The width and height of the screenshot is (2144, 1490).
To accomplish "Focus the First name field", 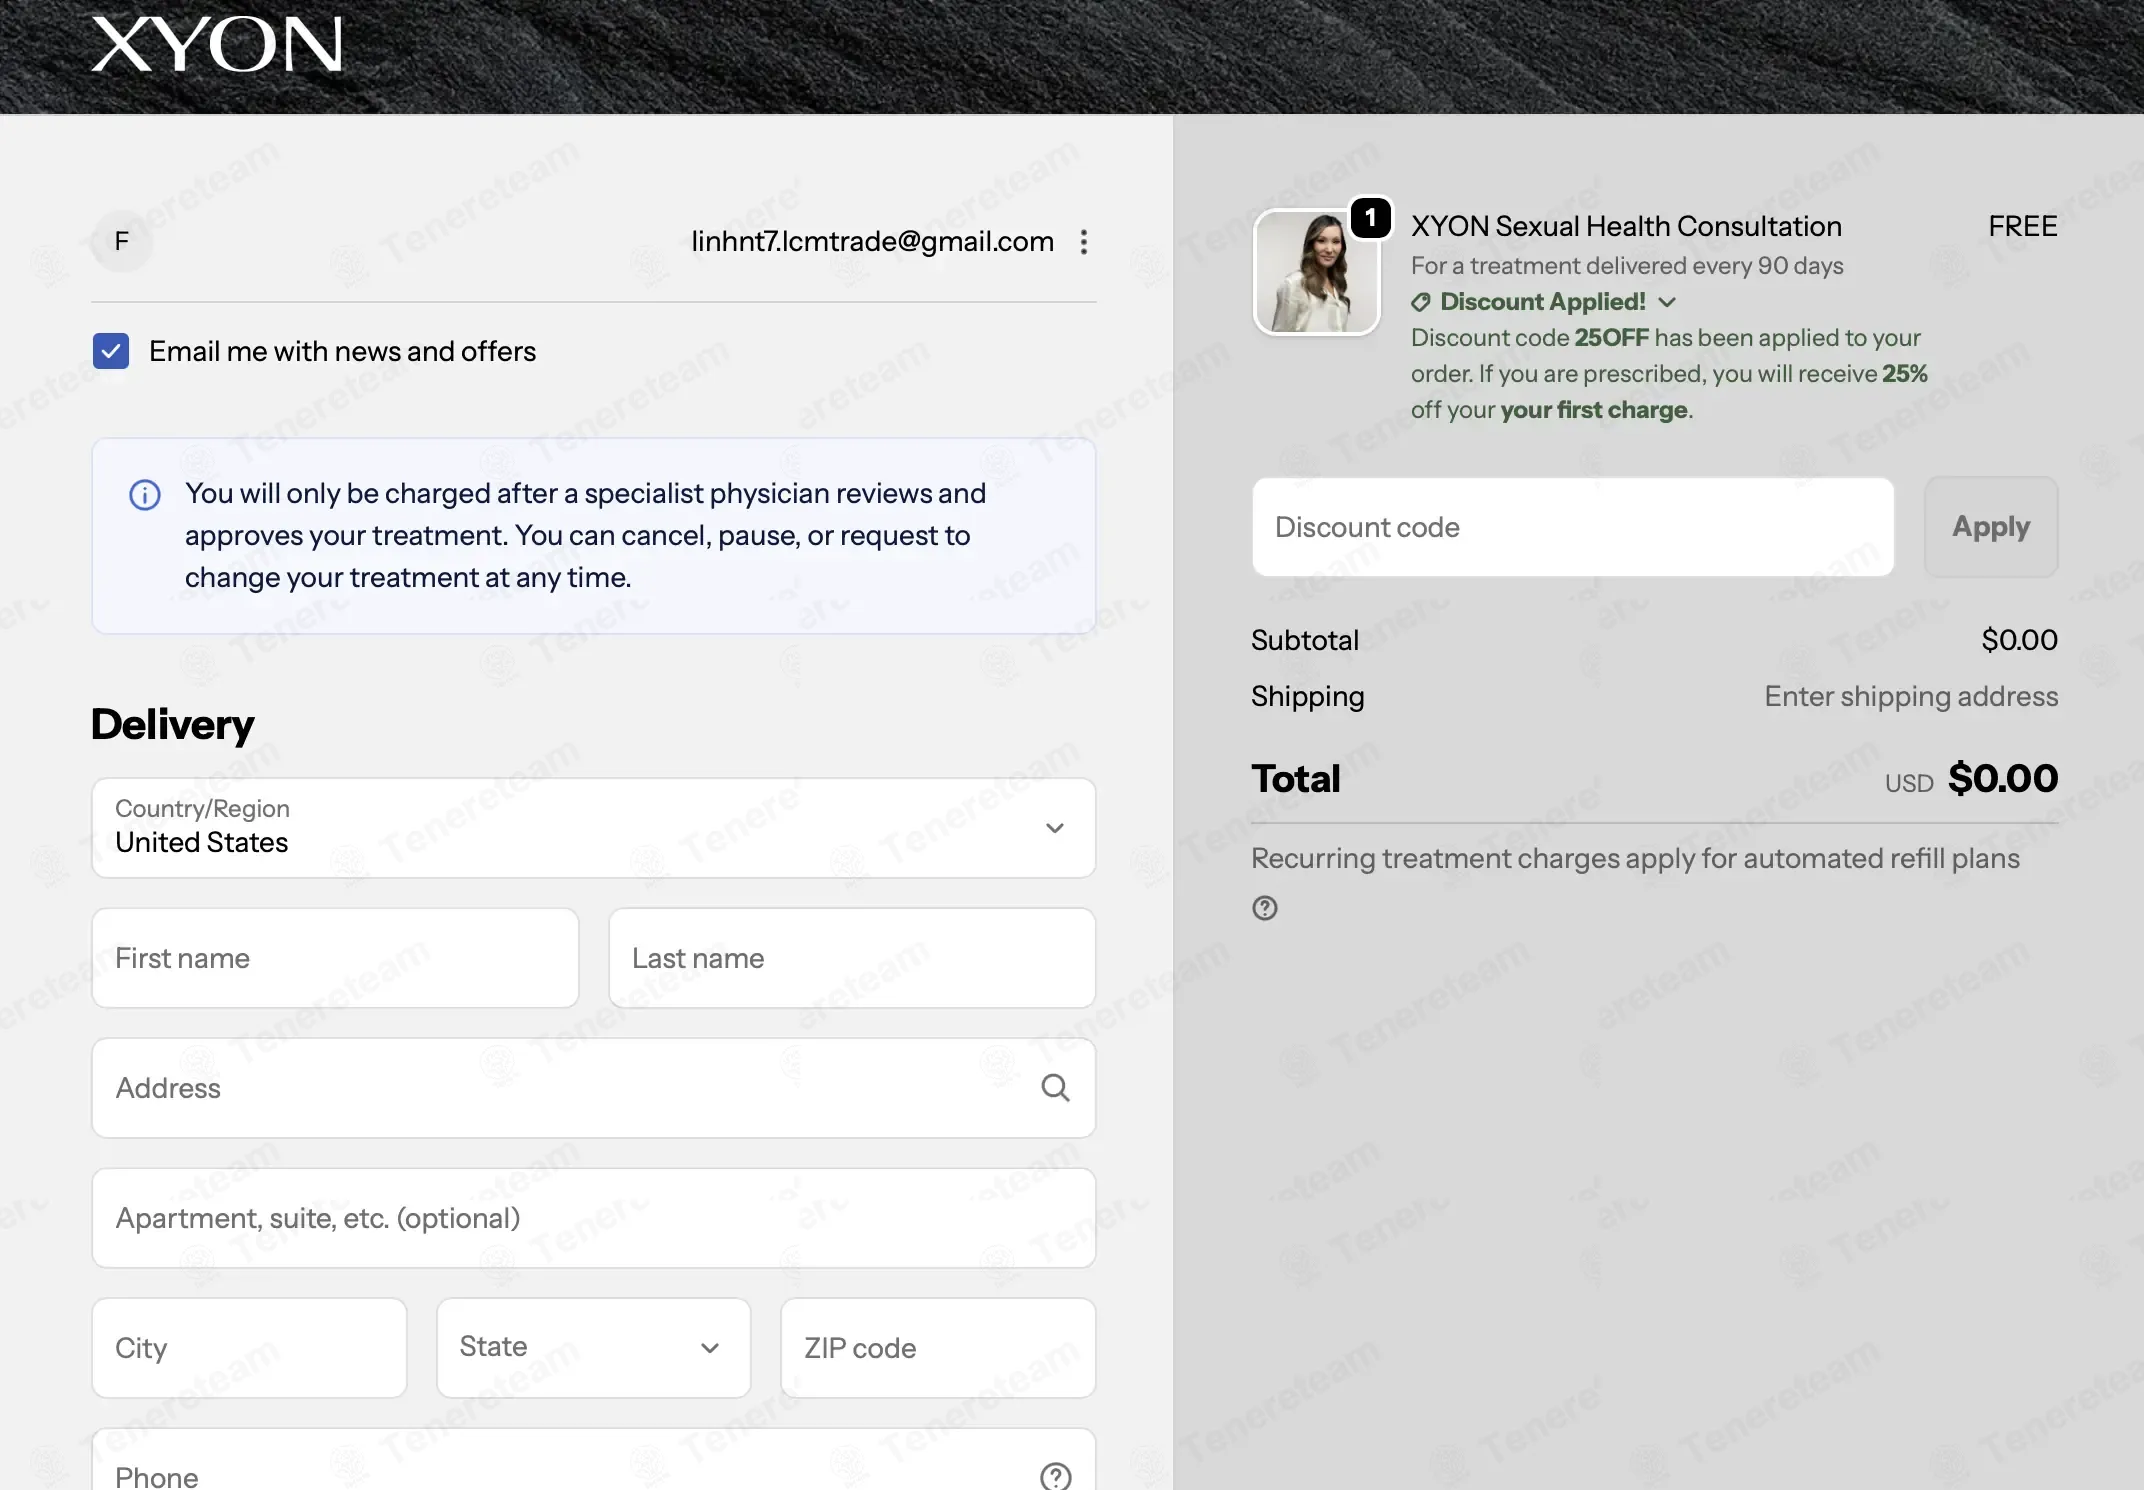I will tap(335, 958).
